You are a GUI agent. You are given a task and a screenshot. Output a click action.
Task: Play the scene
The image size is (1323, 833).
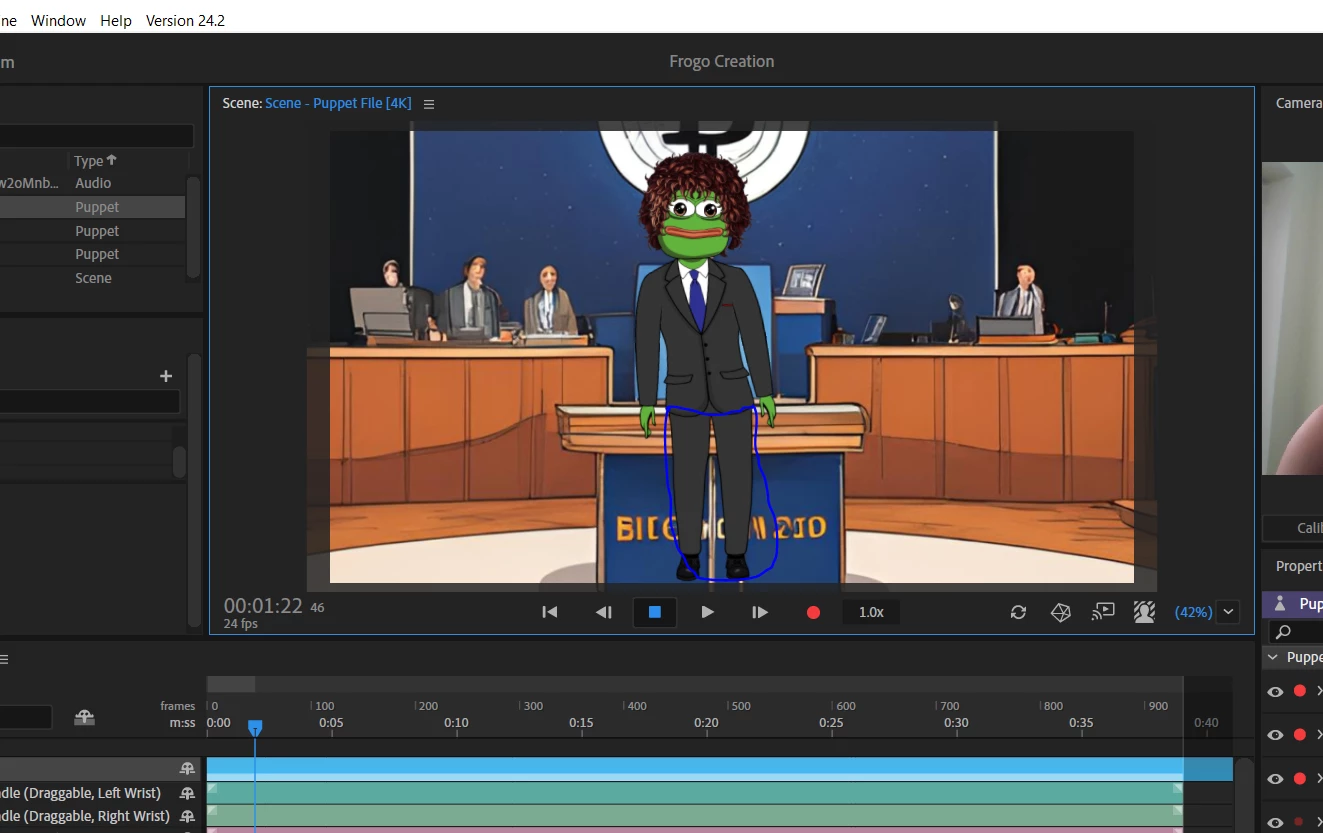(708, 612)
